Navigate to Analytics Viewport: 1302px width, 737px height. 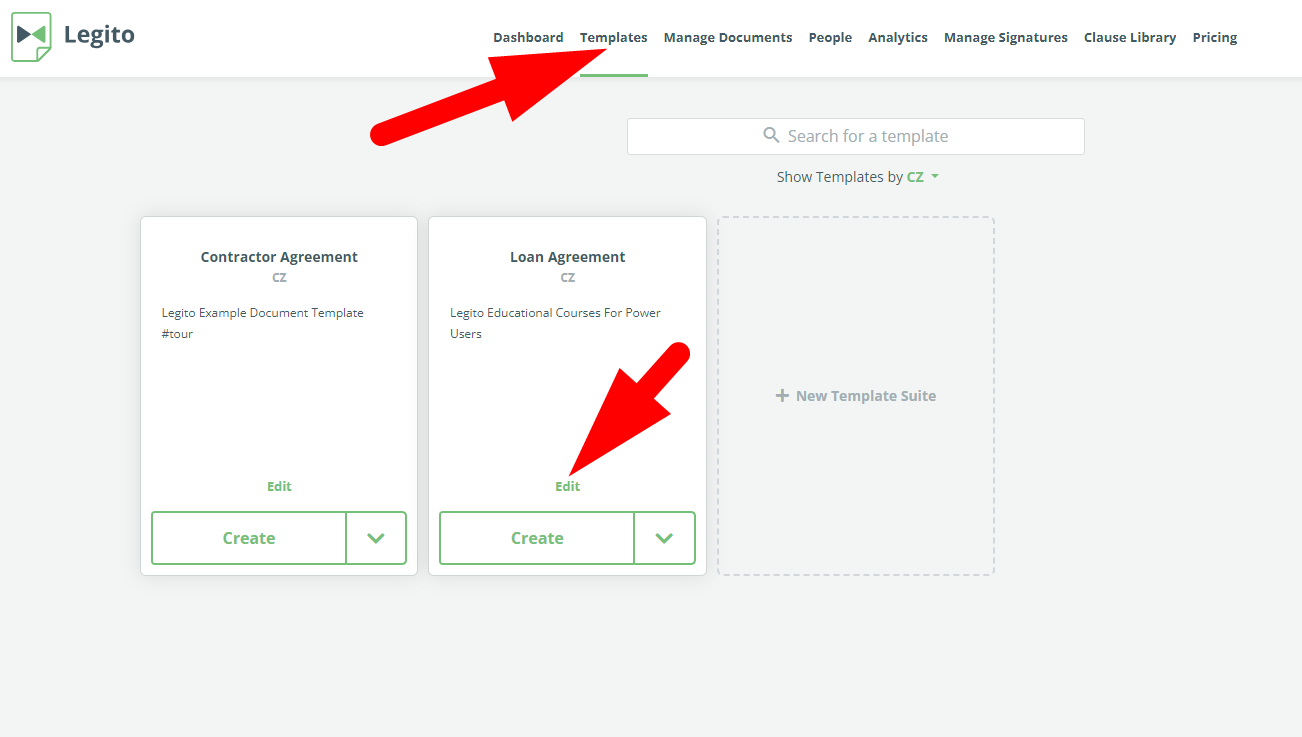(x=897, y=38)
